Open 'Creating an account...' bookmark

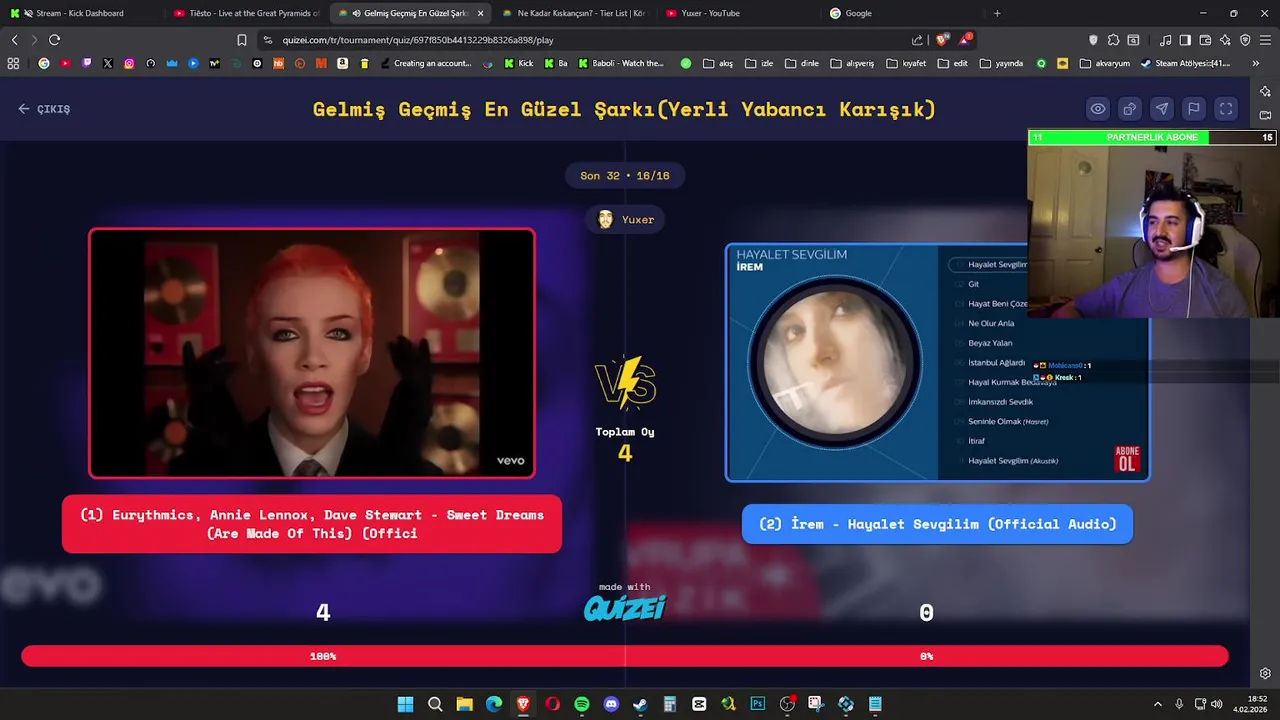[x=424, y=63]
